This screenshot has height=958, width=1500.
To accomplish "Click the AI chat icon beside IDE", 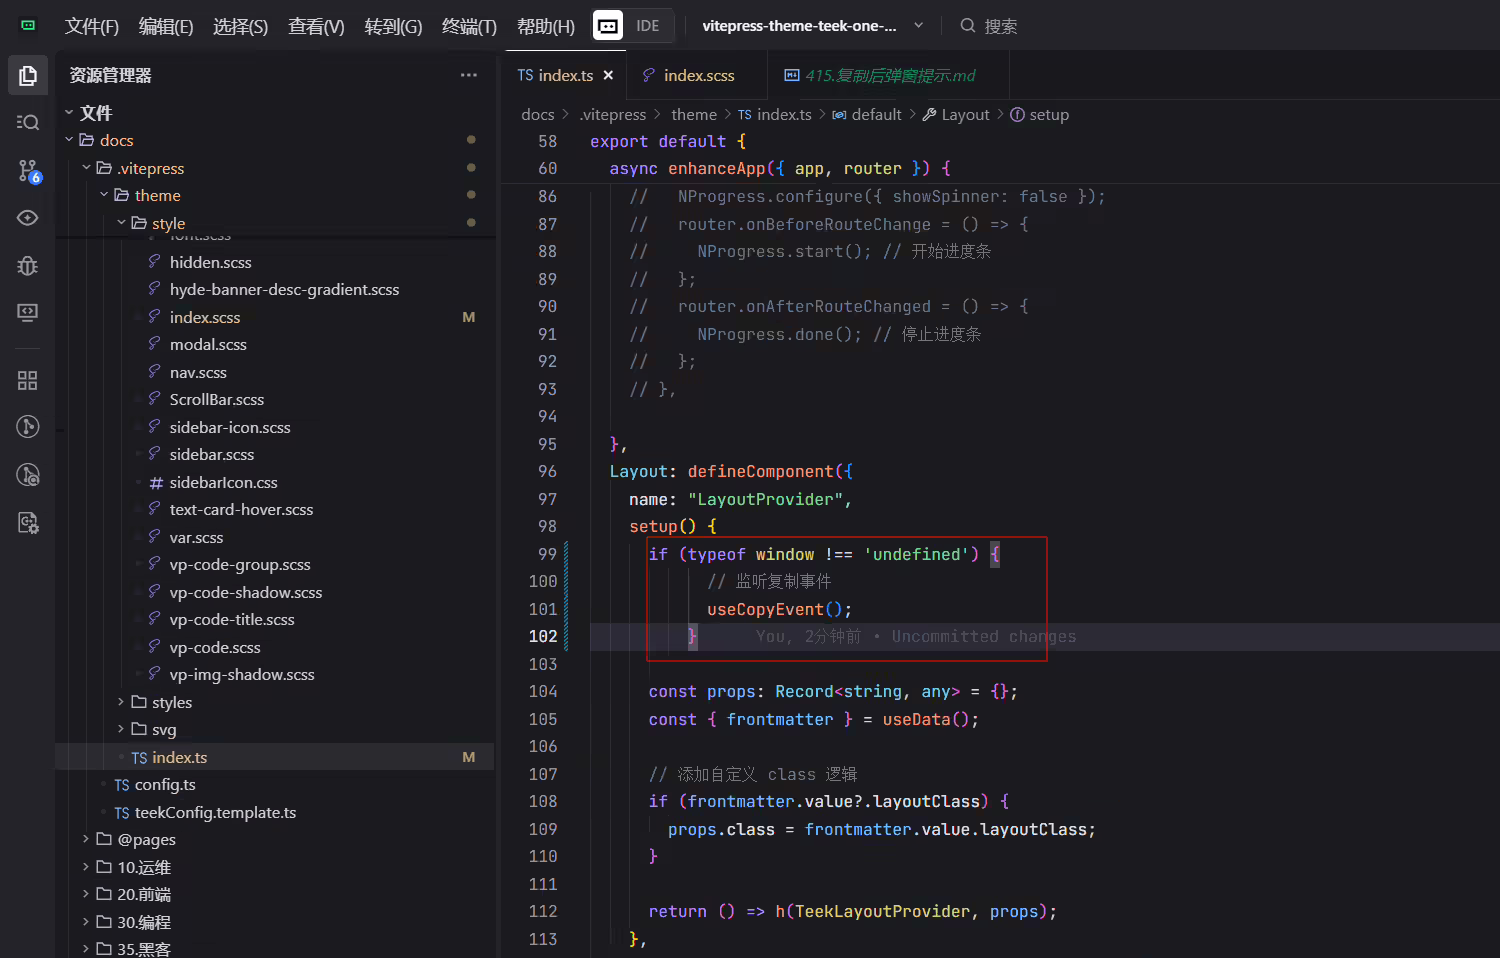I will click(607, 26).
